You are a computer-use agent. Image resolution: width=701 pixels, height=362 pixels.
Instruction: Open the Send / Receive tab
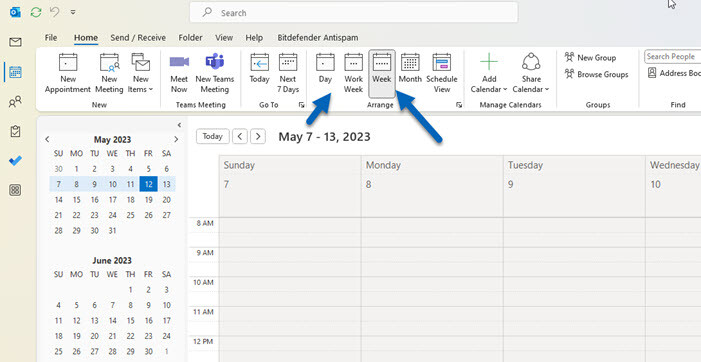pyautogui.click(x=138, y=38)
